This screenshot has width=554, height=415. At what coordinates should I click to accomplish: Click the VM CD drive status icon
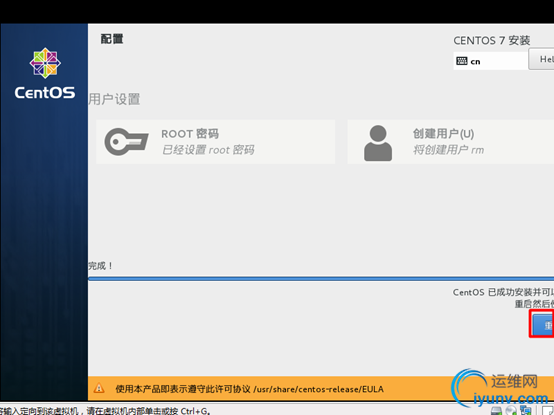511,410
